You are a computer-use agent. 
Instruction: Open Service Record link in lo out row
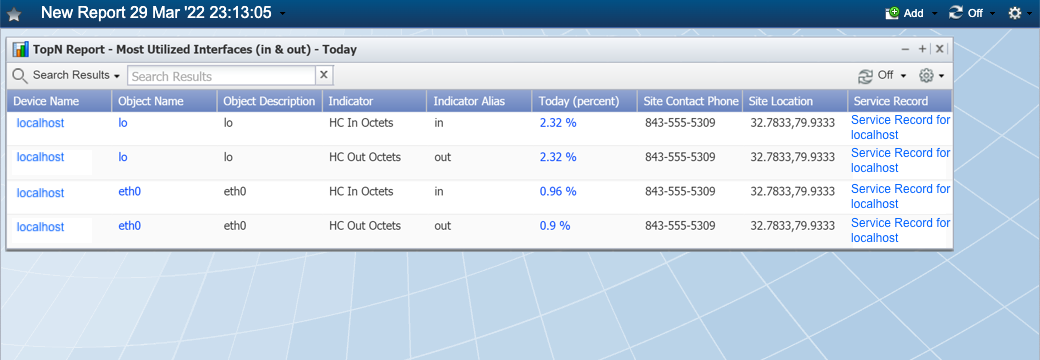point(901,160)
